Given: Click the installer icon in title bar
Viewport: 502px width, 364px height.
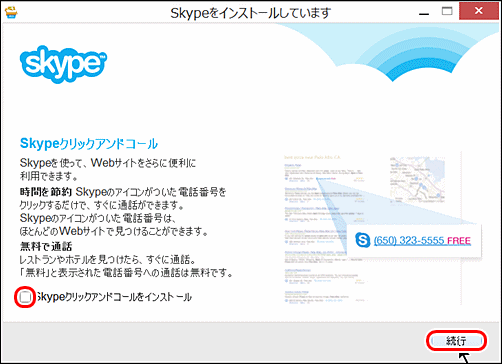Looking at the screenshot, I should click(x=11, y=12).
